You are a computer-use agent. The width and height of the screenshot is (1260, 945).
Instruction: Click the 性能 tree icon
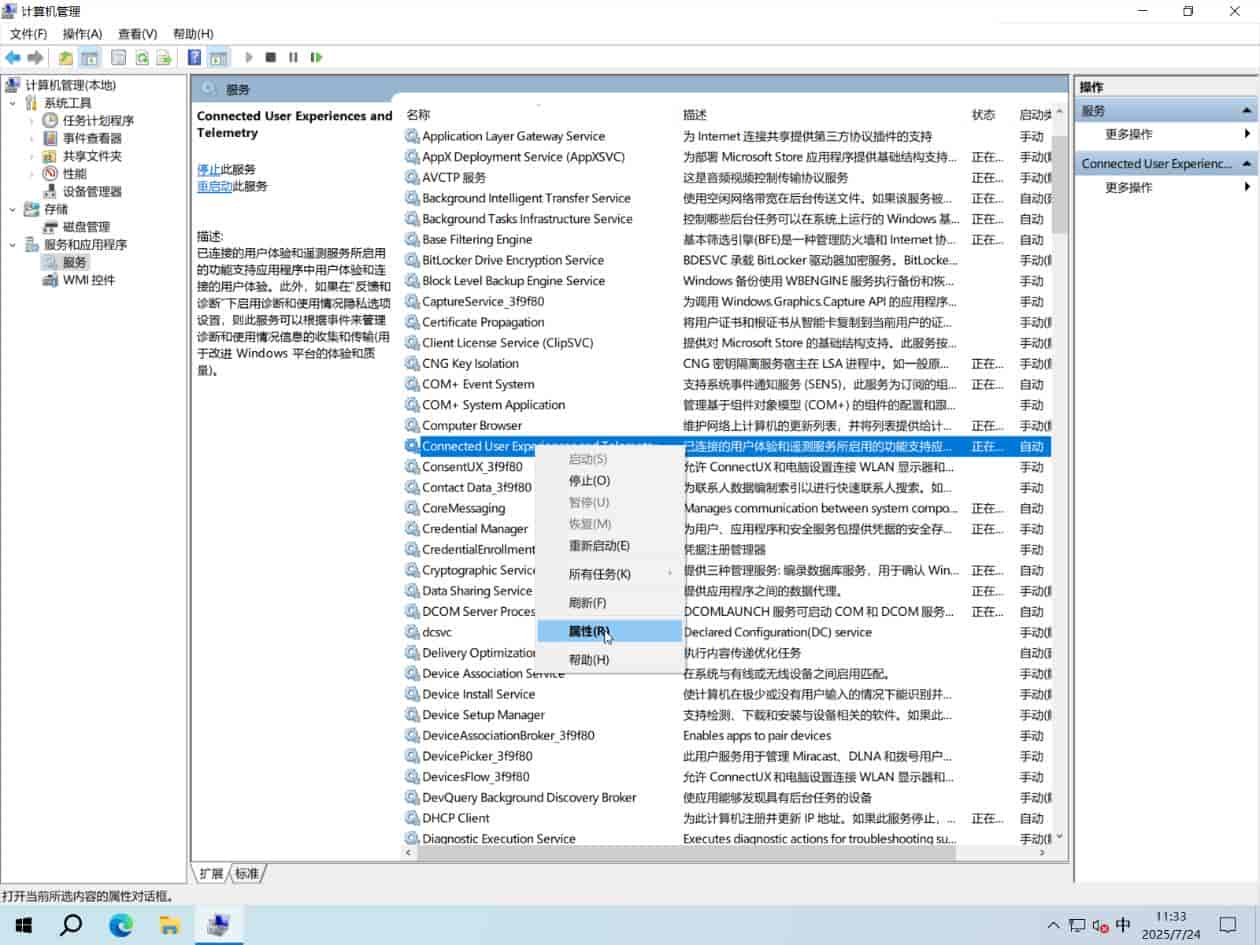pos(50,174)
